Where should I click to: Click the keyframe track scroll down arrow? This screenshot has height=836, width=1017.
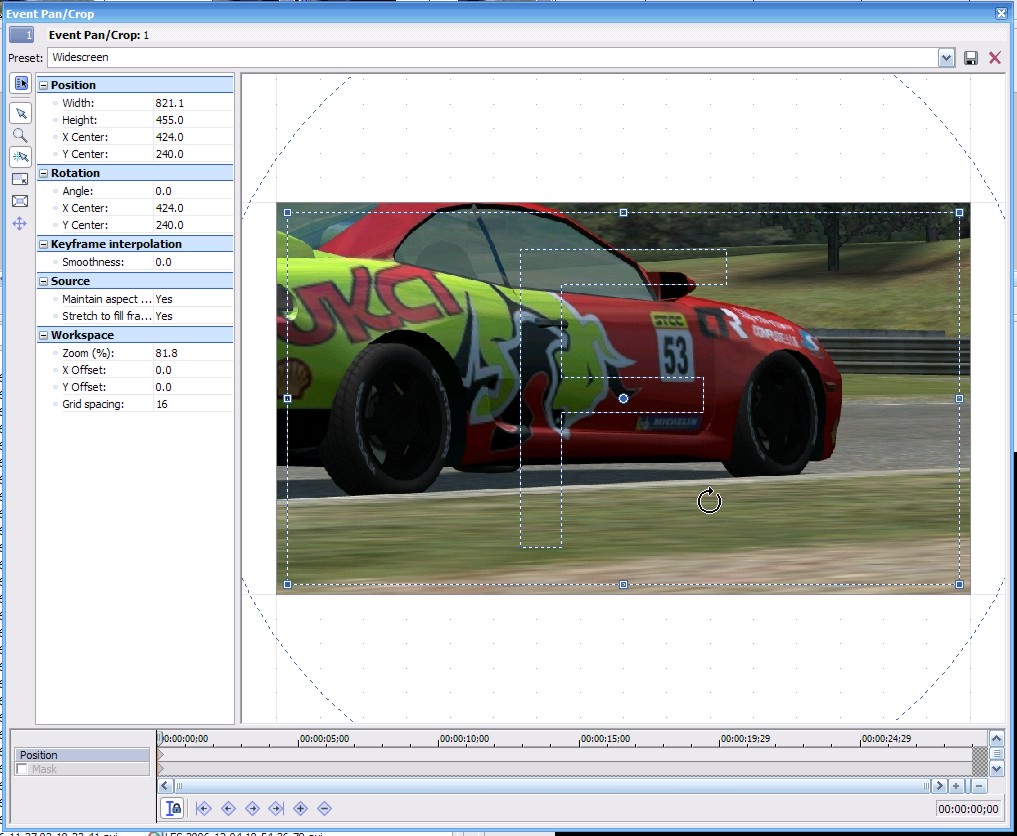996,769
